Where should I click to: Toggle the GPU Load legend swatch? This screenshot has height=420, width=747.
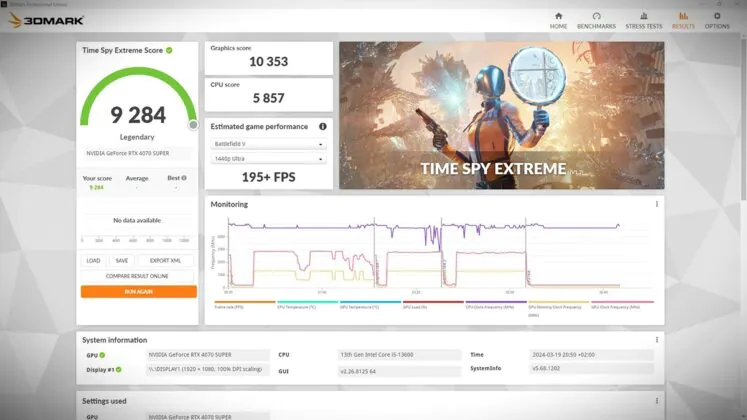pyautogui.click(x=433, y=302)
